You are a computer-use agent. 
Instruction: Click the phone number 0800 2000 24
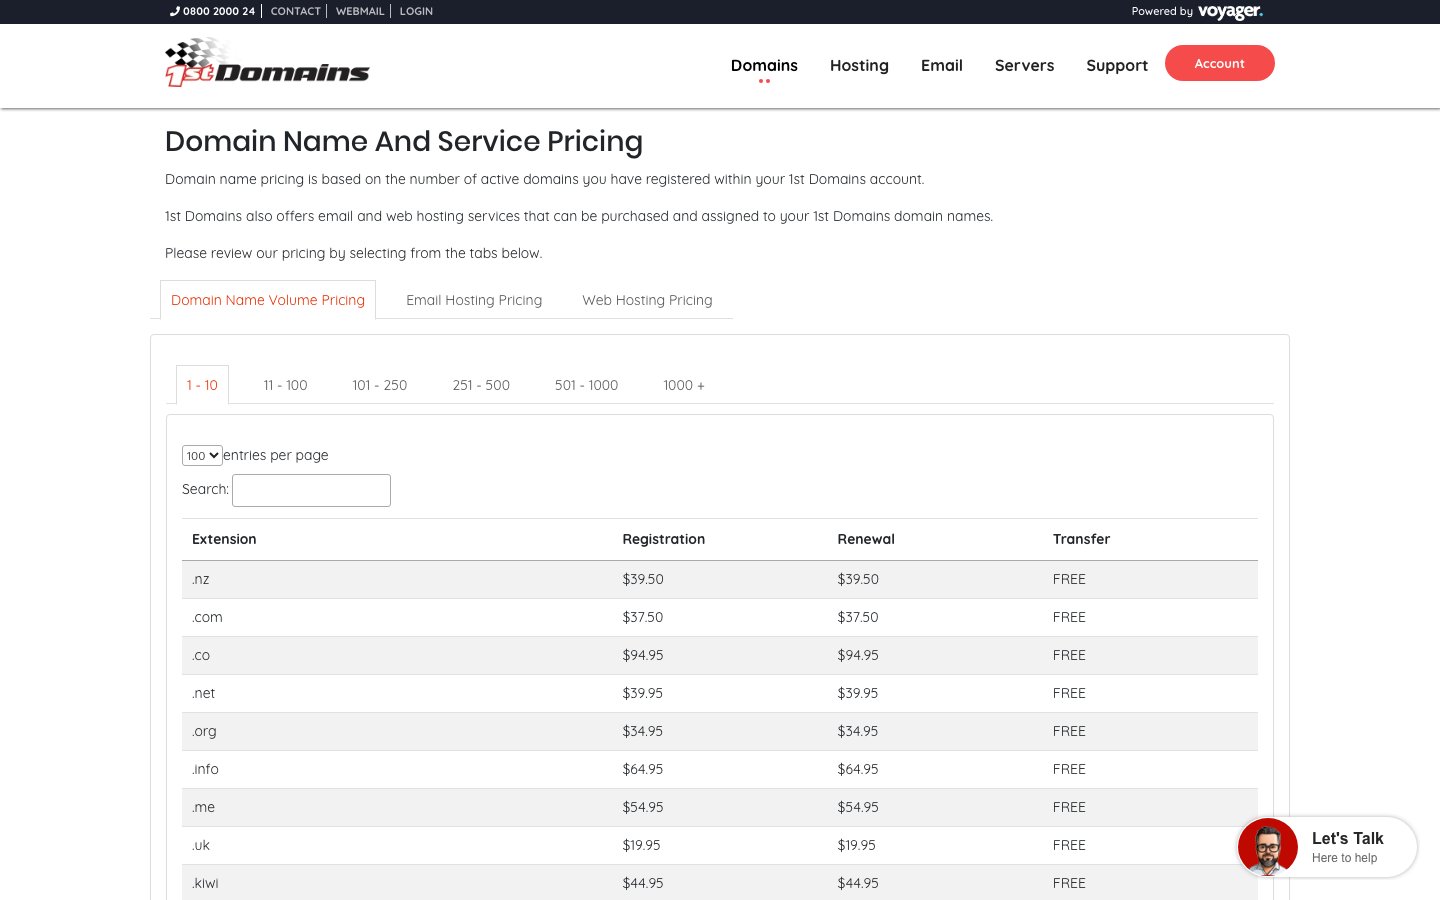click(x=213, y=11)
